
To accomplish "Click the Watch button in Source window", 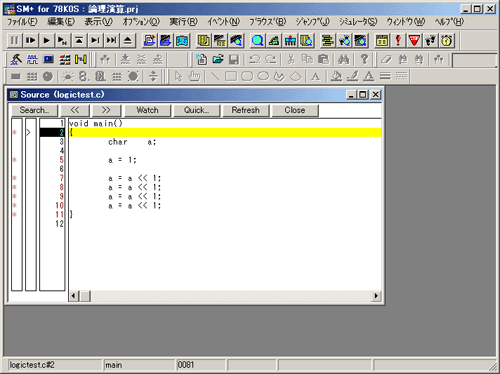I will pyautogui.click(x=147, y=110).
